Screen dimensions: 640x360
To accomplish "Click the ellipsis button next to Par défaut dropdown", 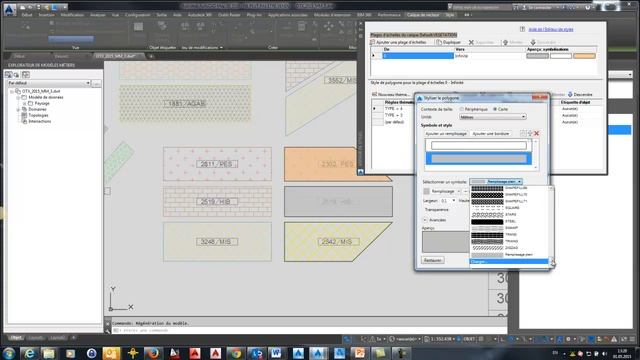I will pyautogui.click(x=96, y=83).
